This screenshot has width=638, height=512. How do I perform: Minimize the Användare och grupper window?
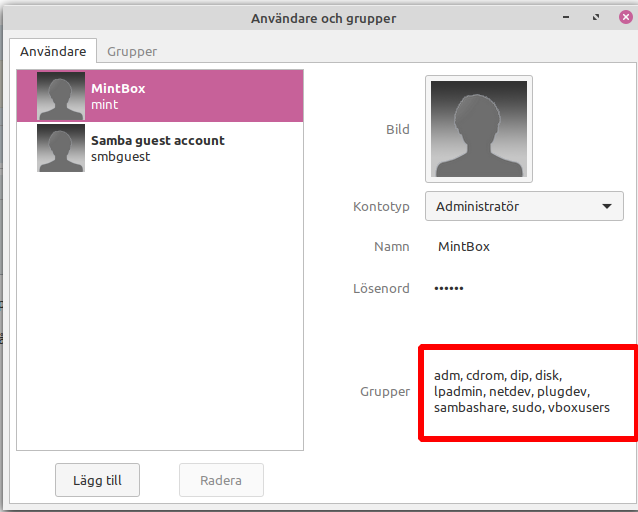point(567,17)
